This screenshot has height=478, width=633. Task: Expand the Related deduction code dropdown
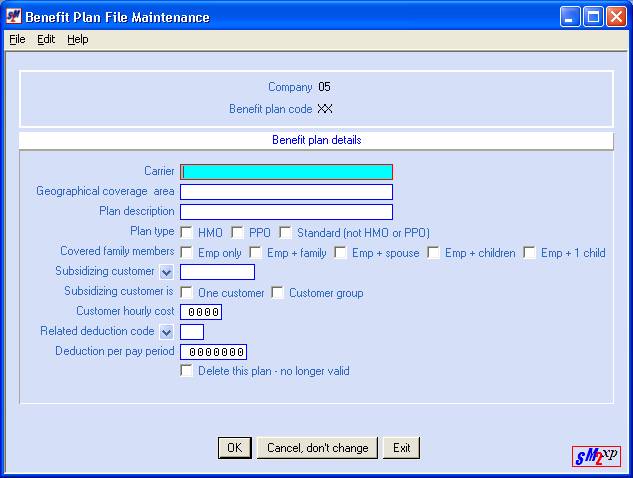click(166, 332)
